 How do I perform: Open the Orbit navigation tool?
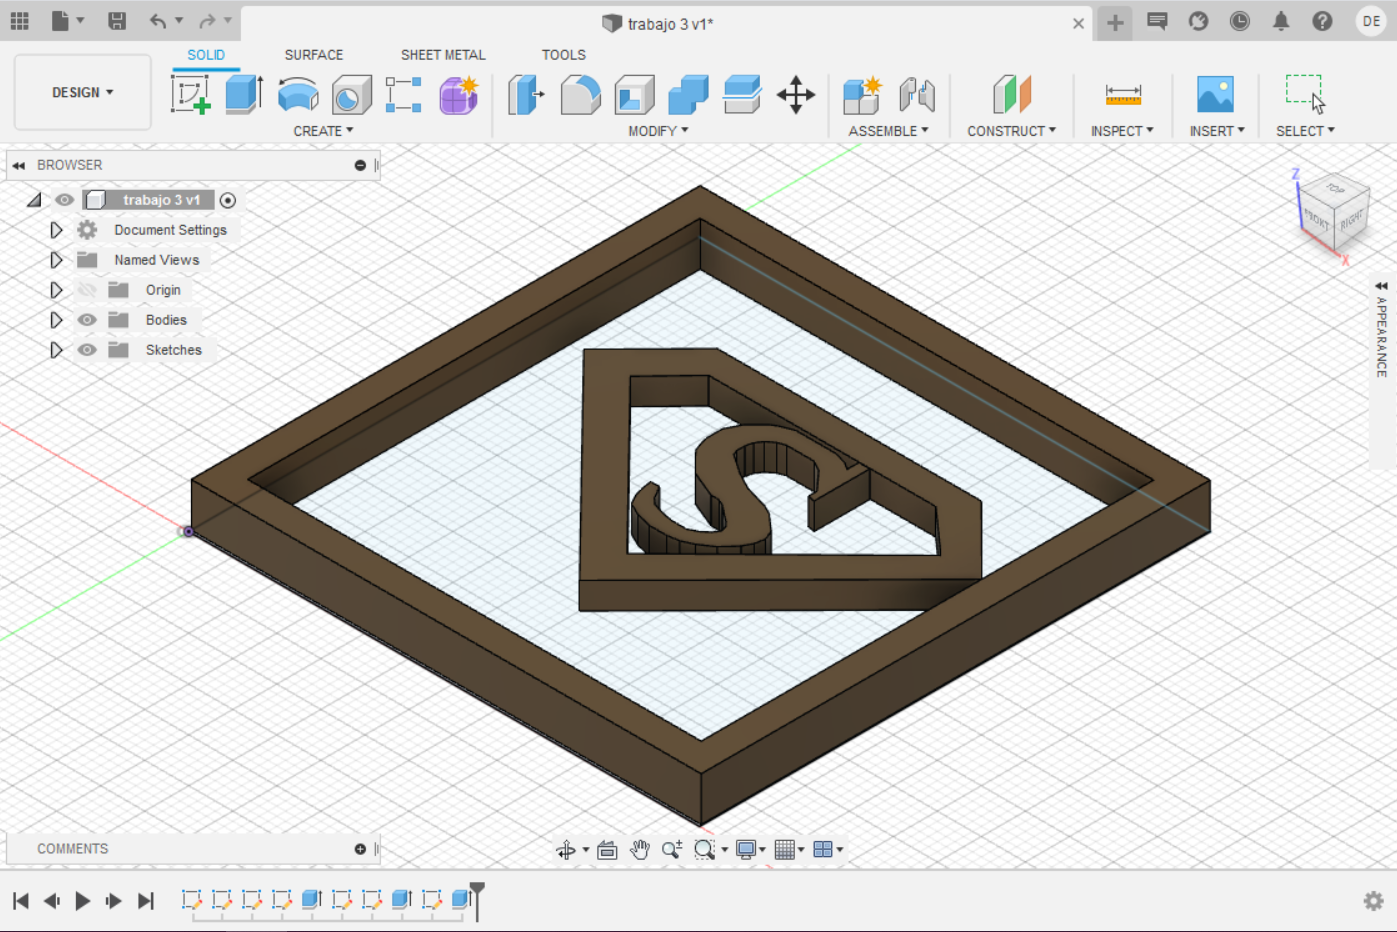[x=566, y=850]
